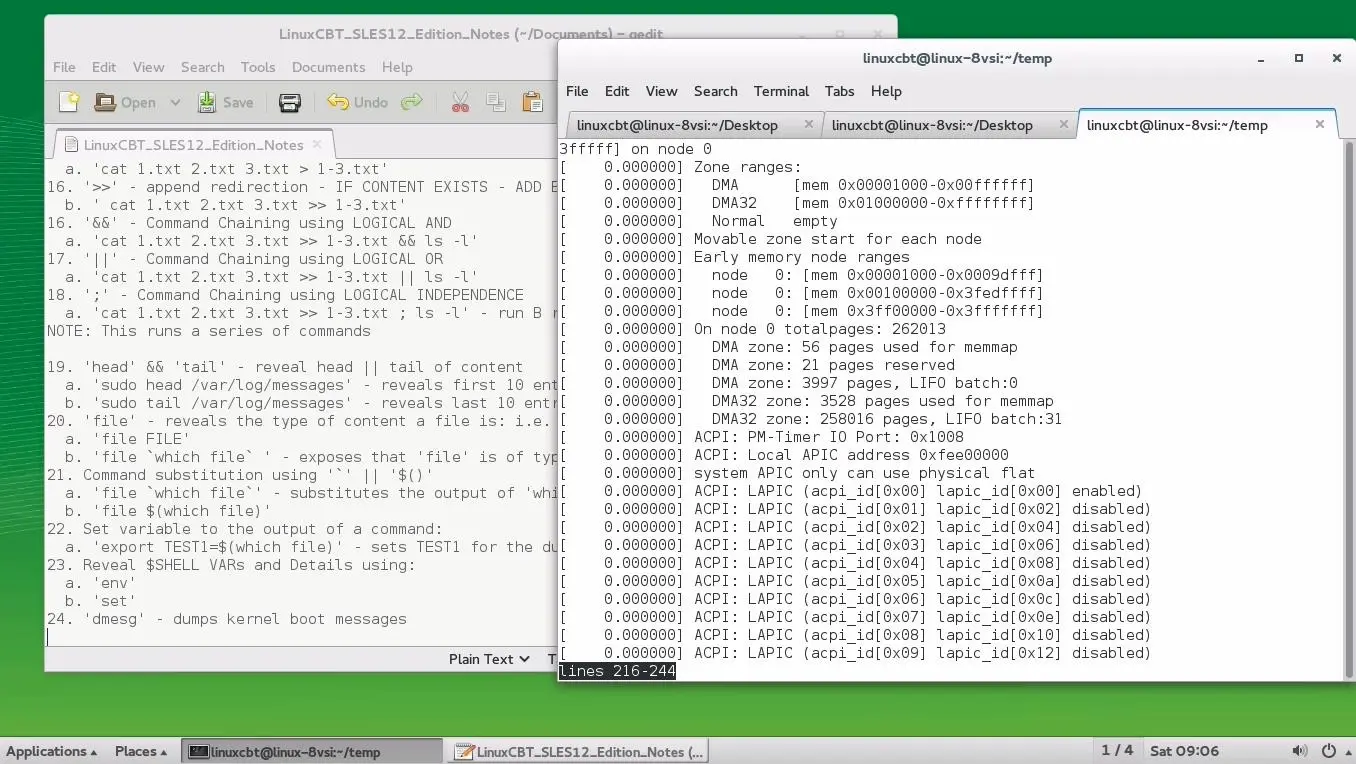The width and height of the screenshot is (1356, 764).
Task: Open the Places menu in the panel
Action: point(141,751)
